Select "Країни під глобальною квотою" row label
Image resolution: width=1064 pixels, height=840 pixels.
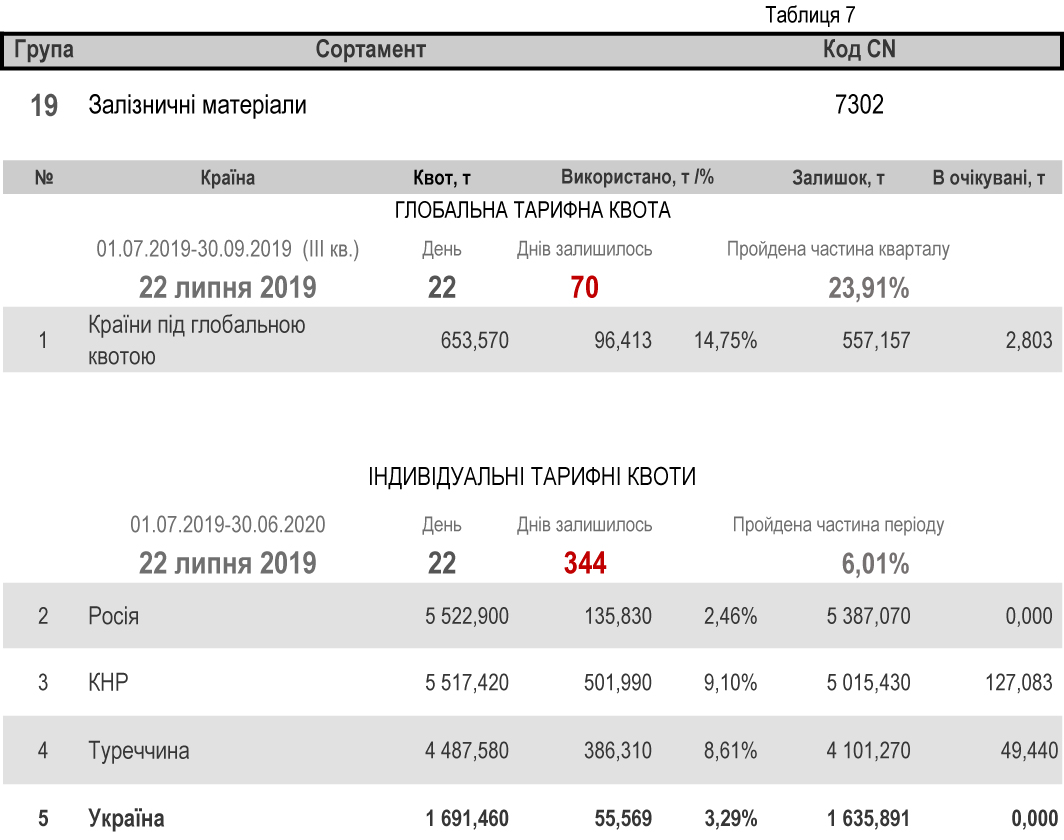tap(197, 340)
